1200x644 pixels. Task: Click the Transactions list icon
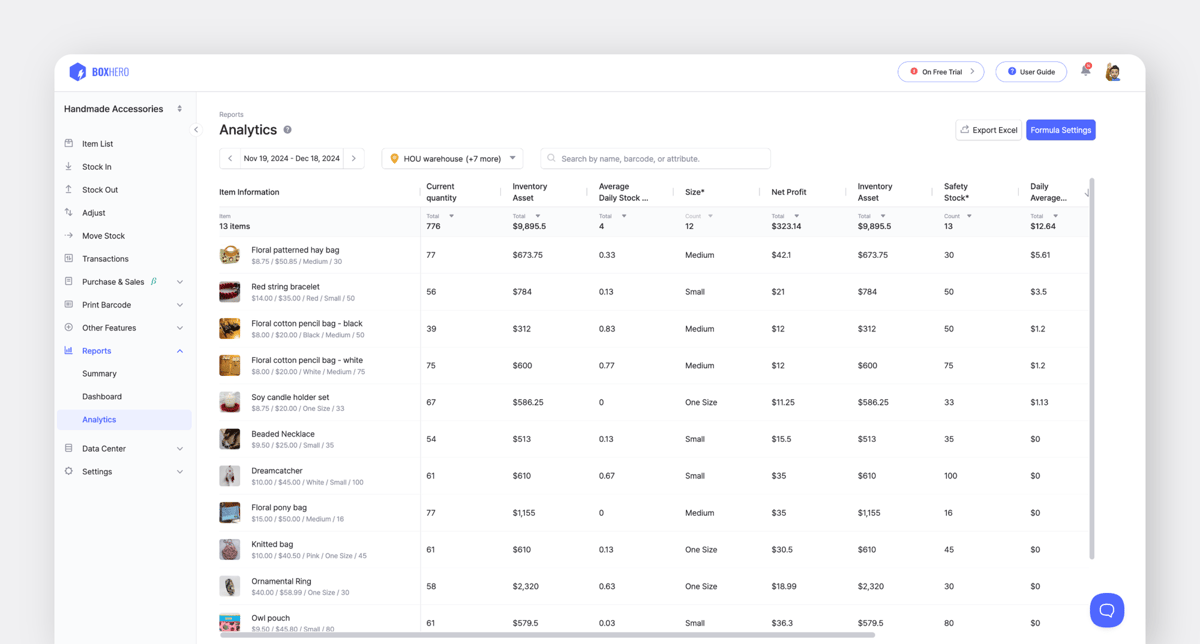click(x=70, y=258)
